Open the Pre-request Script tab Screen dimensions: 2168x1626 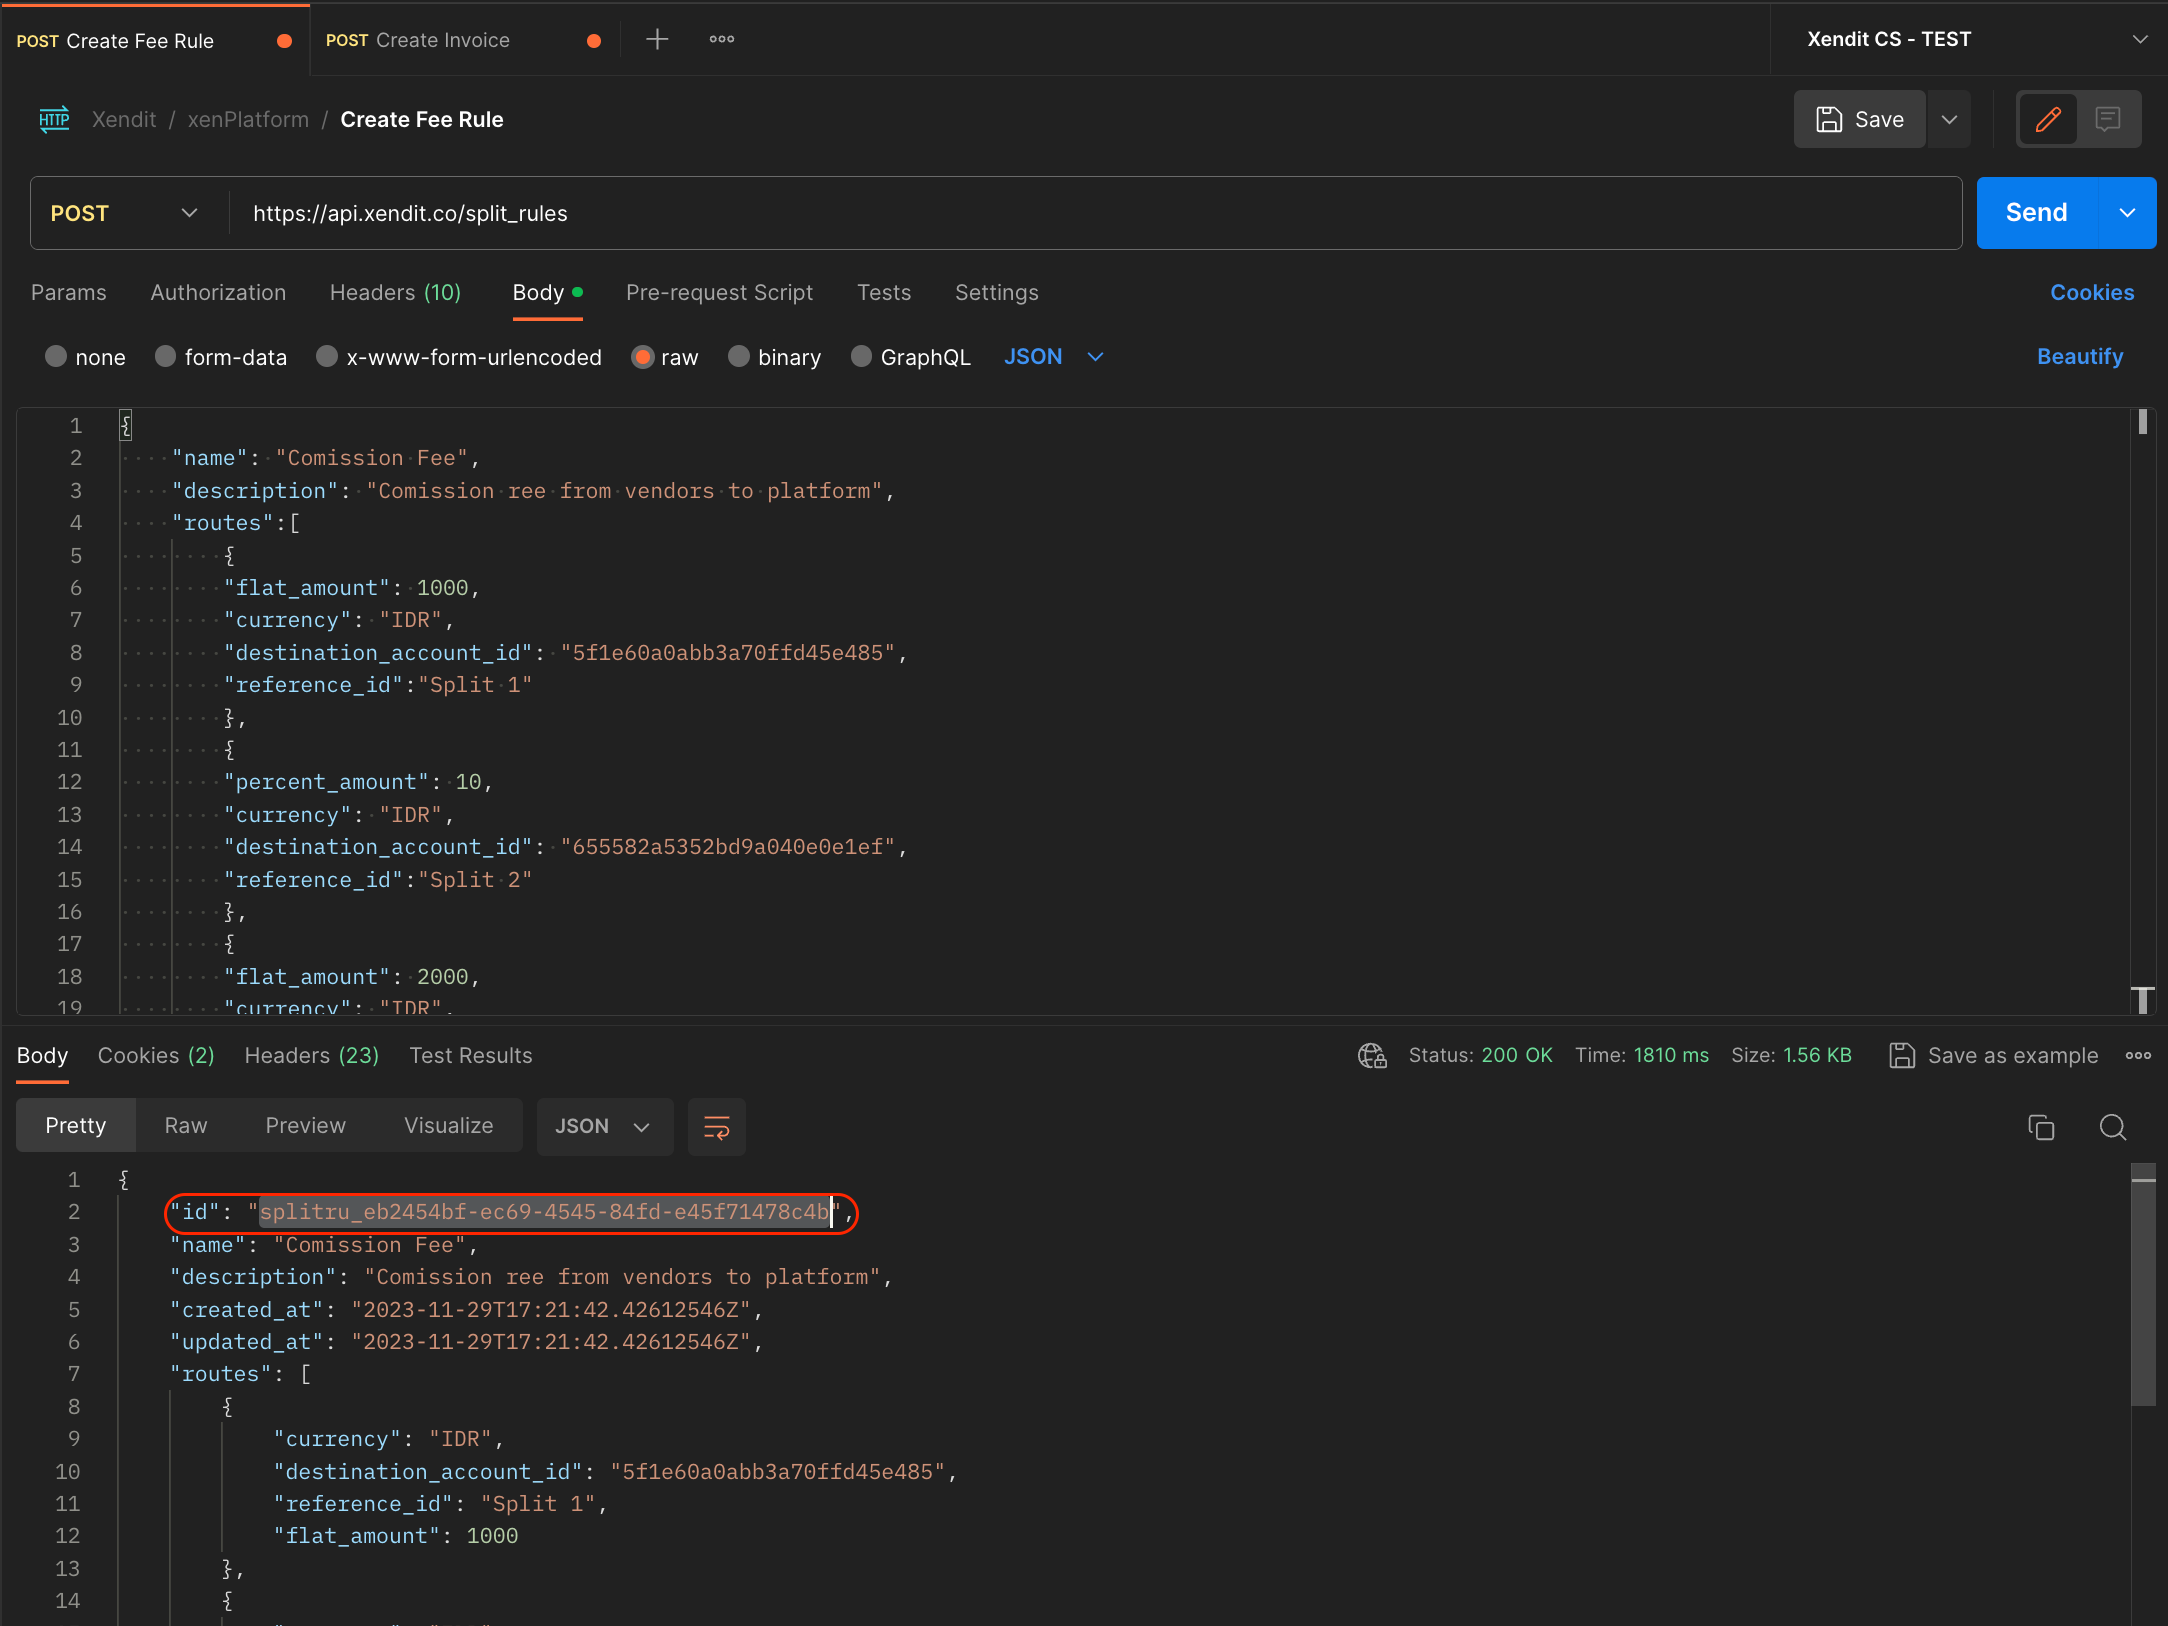[x=720, y=292]
